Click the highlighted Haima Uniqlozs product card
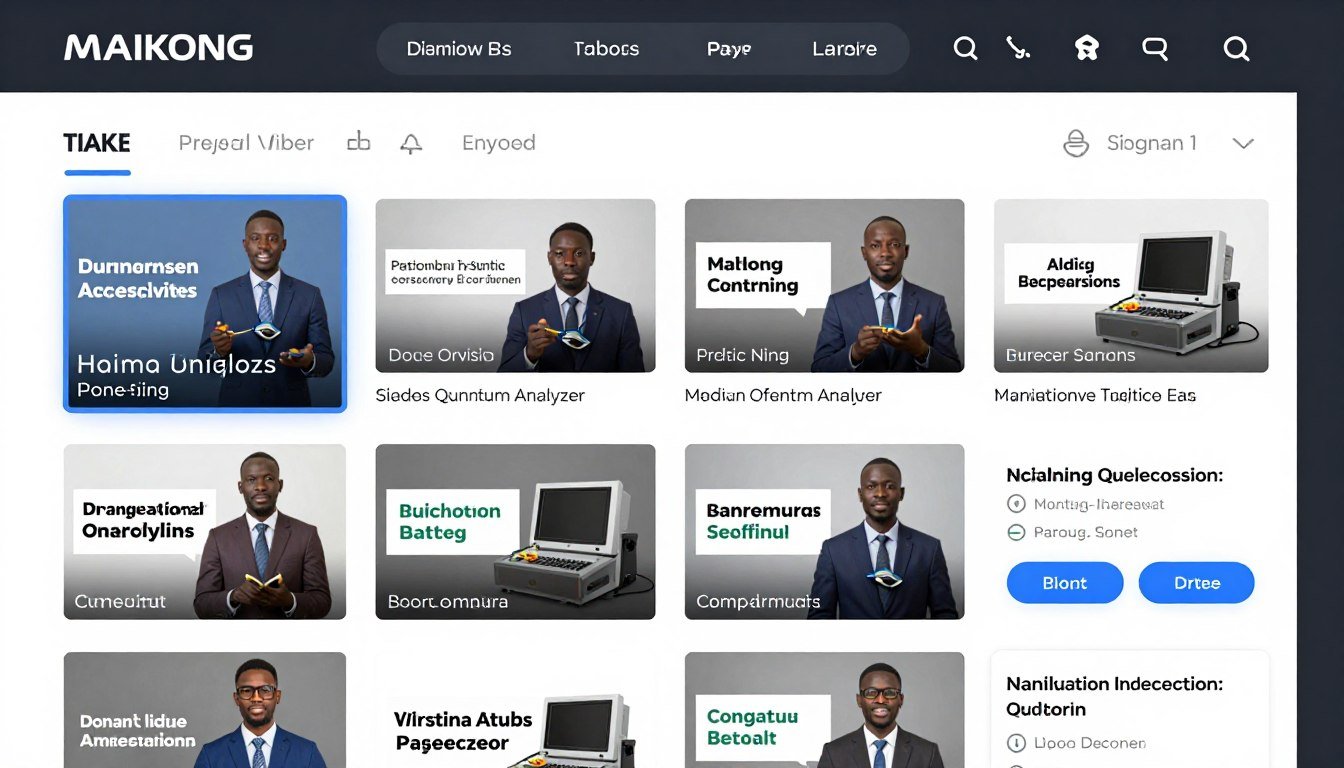Image resolution: width=1344 pixels, height=768 pixels. coord(204,303)
